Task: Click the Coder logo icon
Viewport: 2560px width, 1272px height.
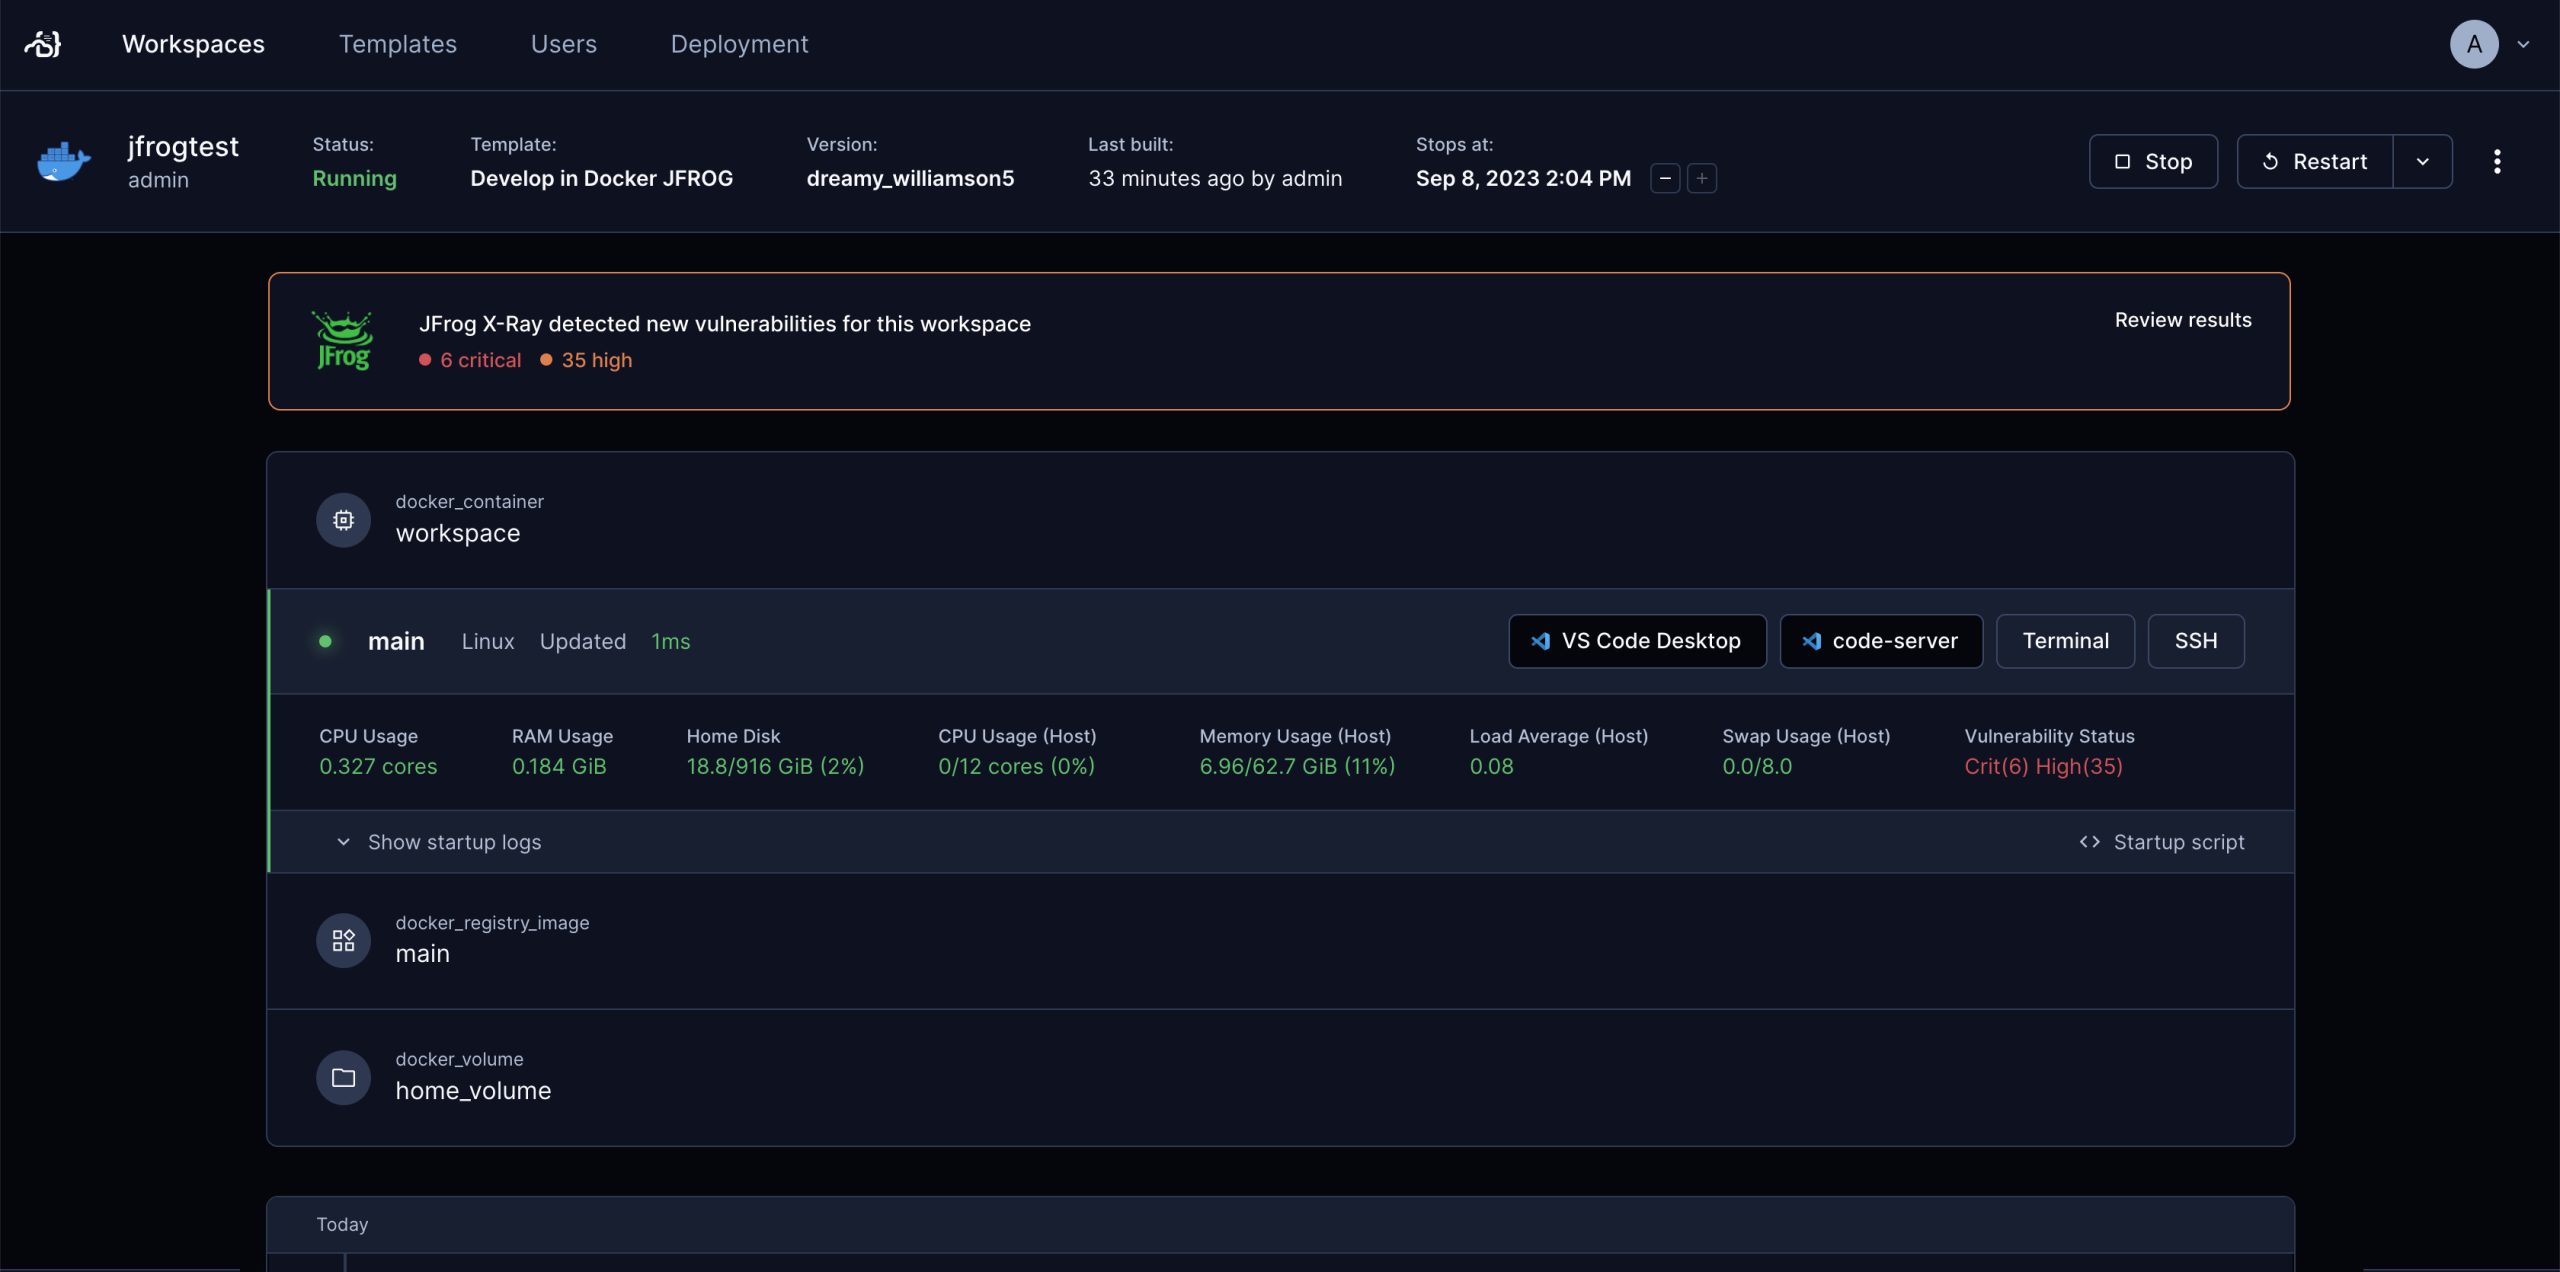Action: 43,44
